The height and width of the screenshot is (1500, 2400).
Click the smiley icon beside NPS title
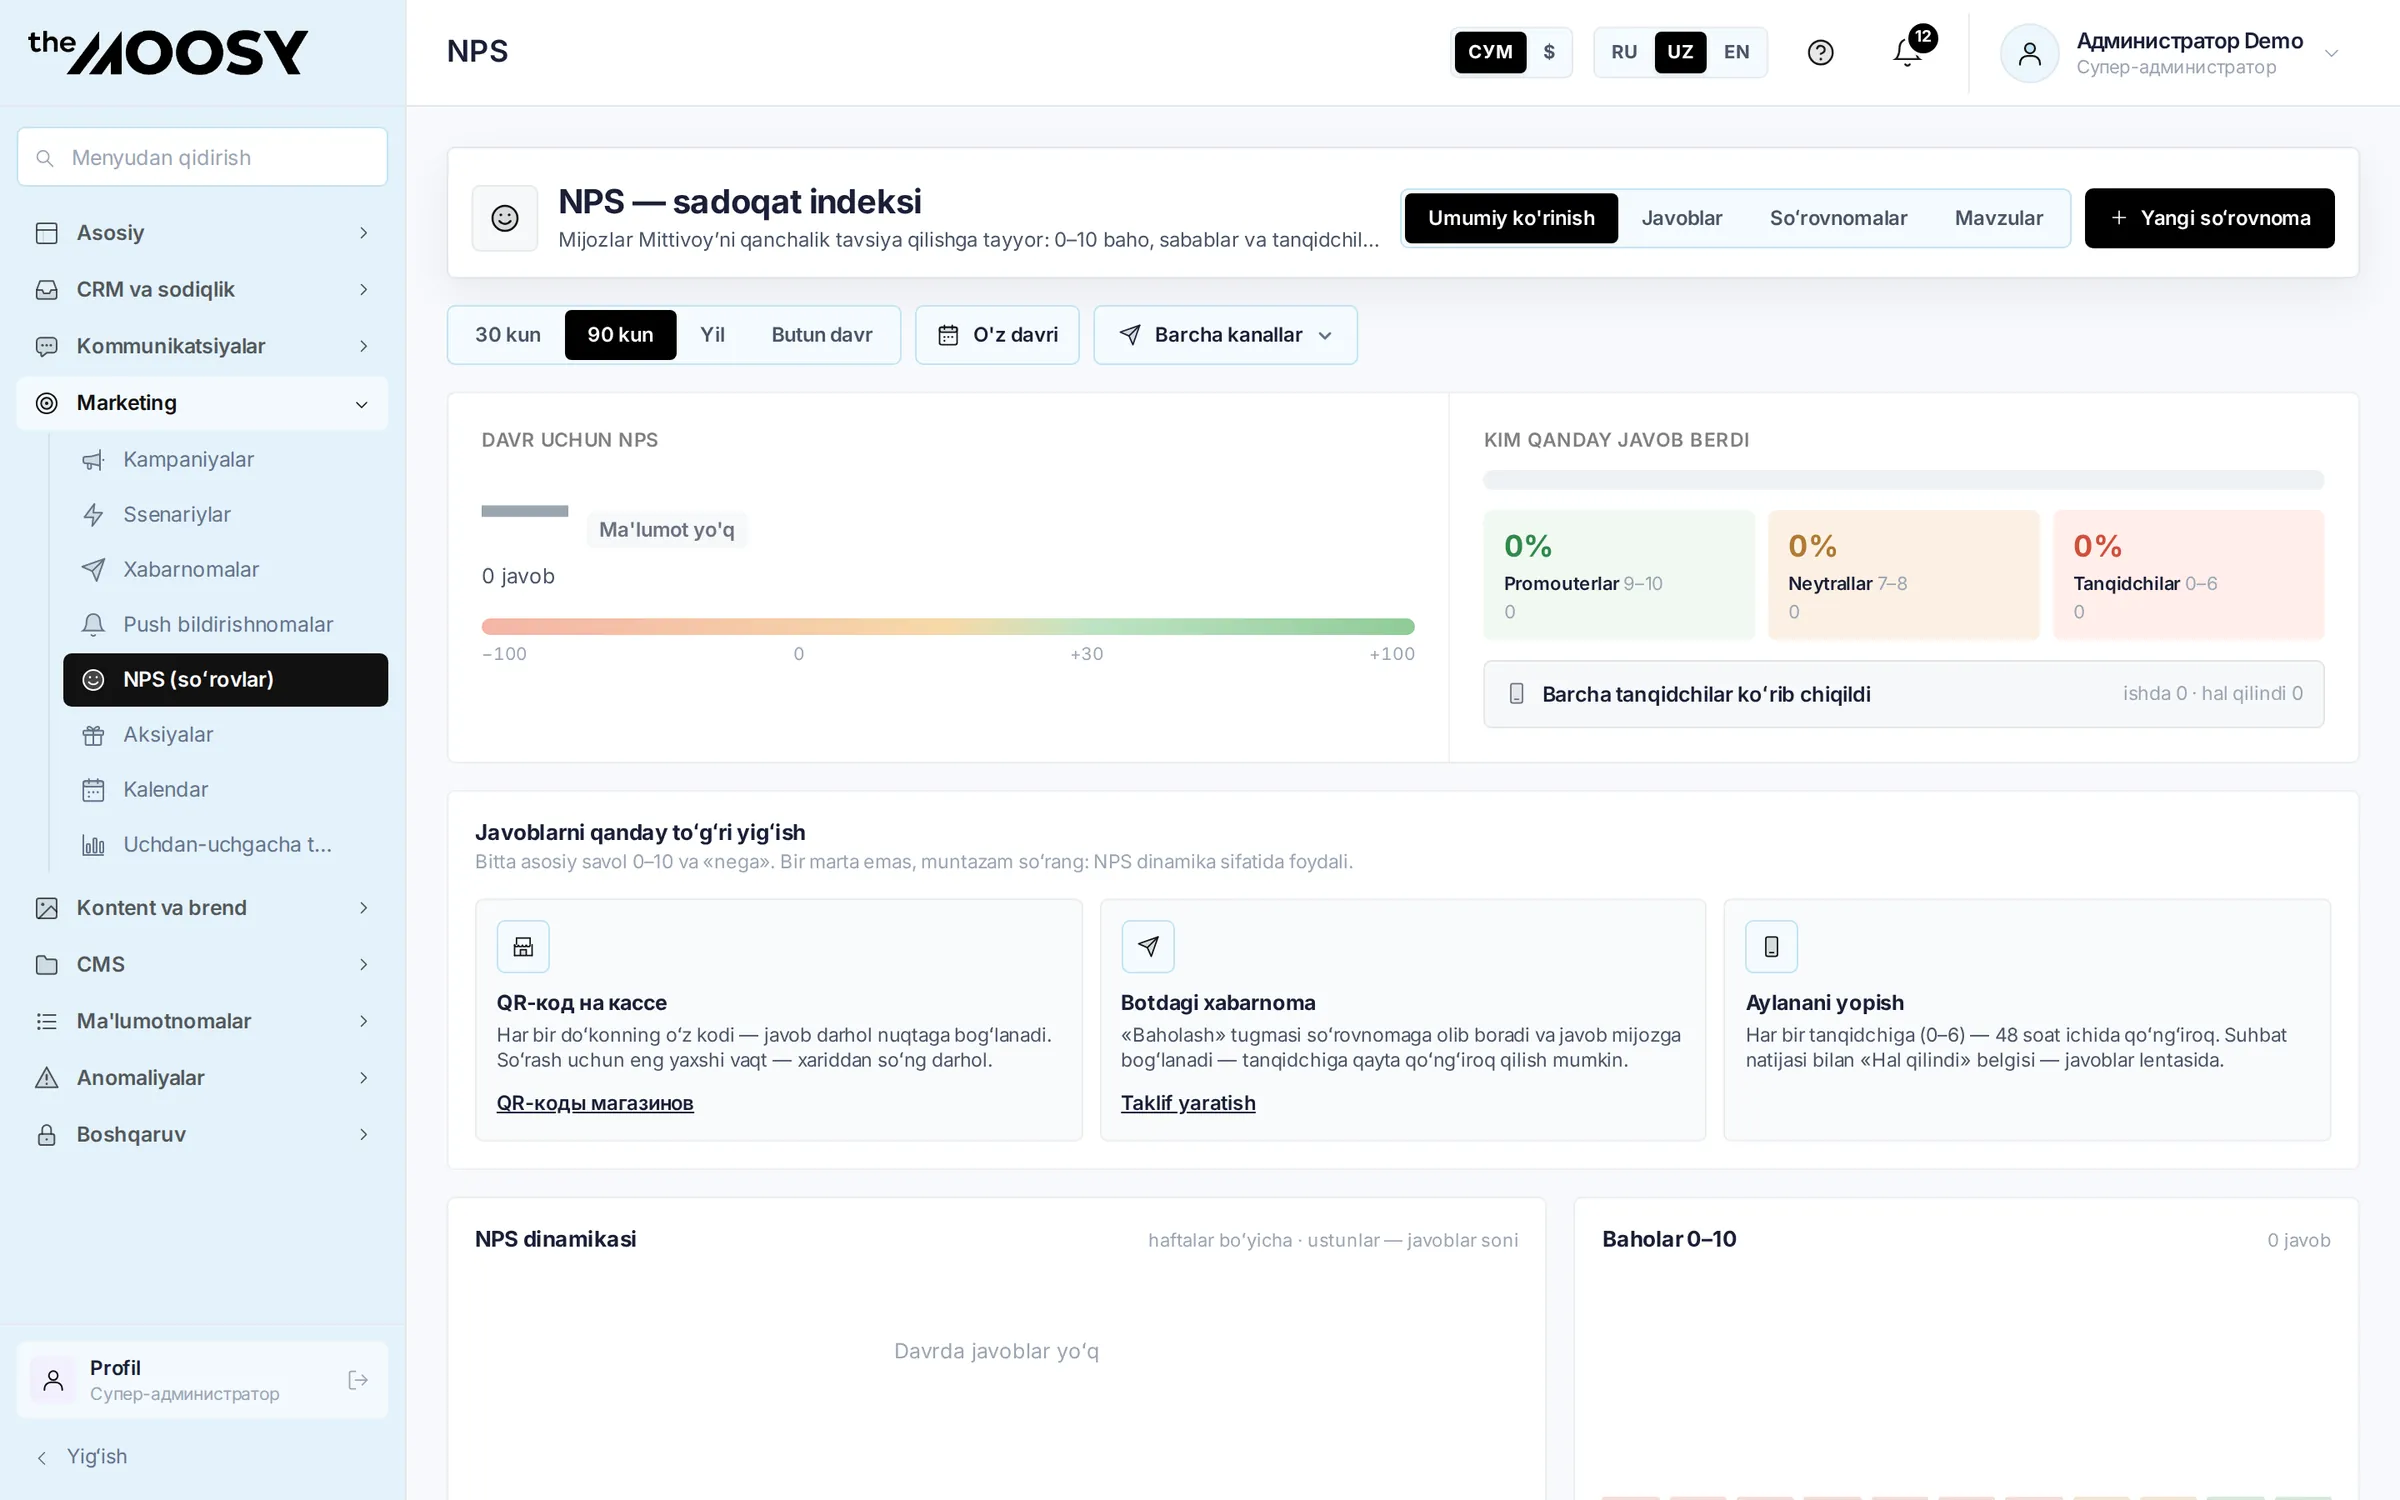[x=505, y=218]
